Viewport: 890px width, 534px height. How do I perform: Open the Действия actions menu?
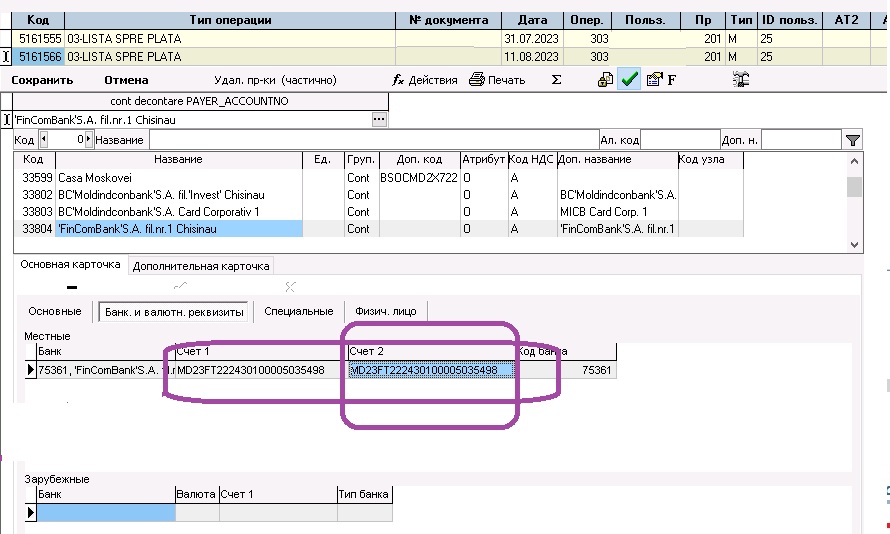click(425, 80)
